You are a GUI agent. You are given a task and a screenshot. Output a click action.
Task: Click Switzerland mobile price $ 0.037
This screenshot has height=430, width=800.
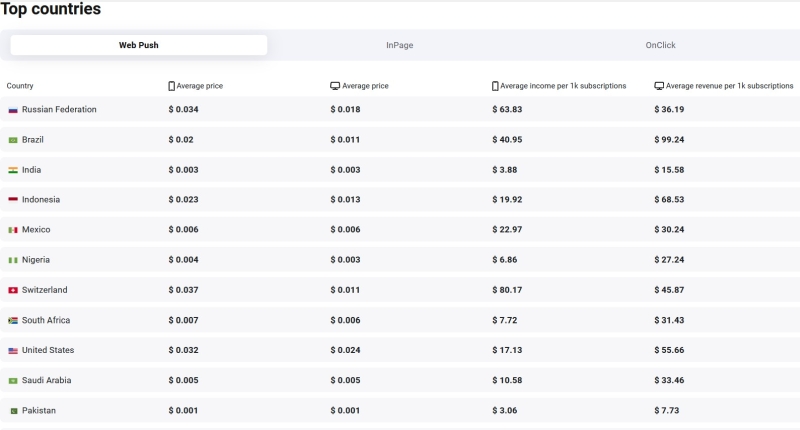pos(183,290)
